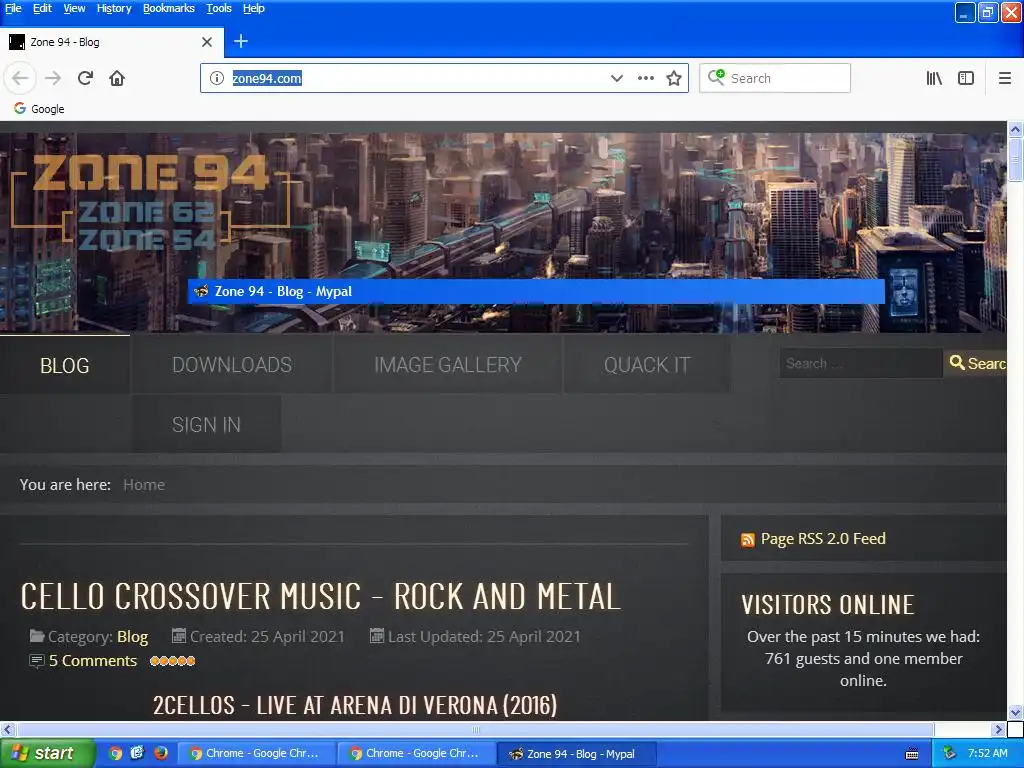
Task: Go back to the previous page
Action: pyautogui.click(x=20, y=78)
